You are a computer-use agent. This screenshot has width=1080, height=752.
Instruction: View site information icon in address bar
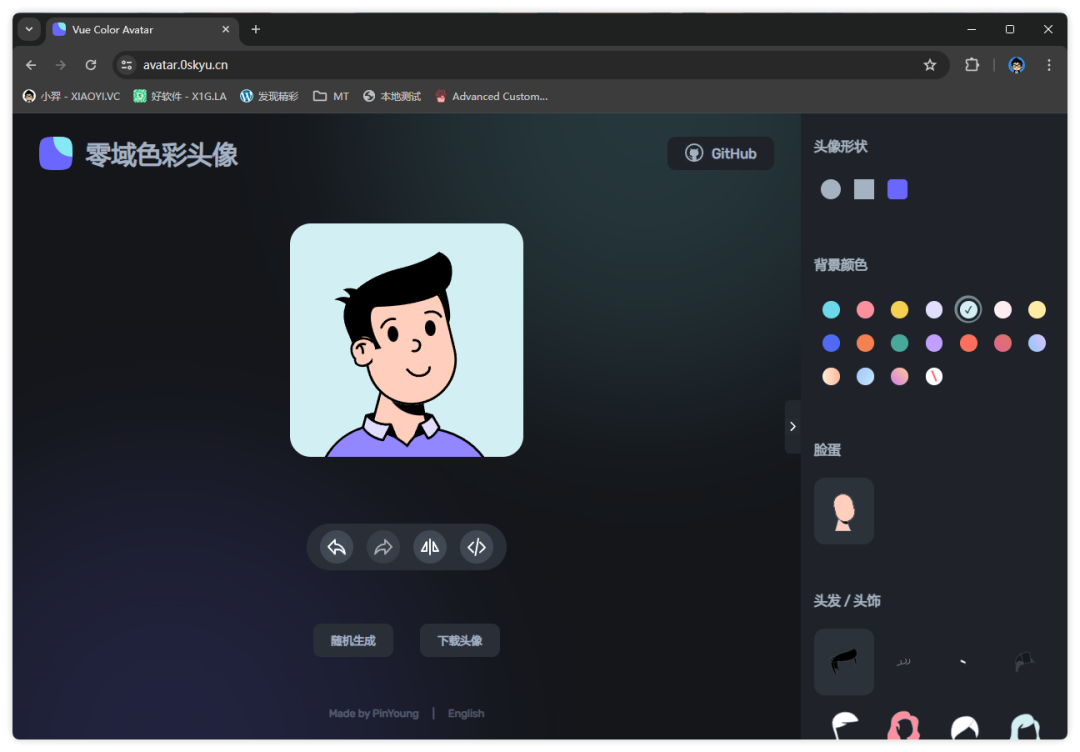[127, 65]
